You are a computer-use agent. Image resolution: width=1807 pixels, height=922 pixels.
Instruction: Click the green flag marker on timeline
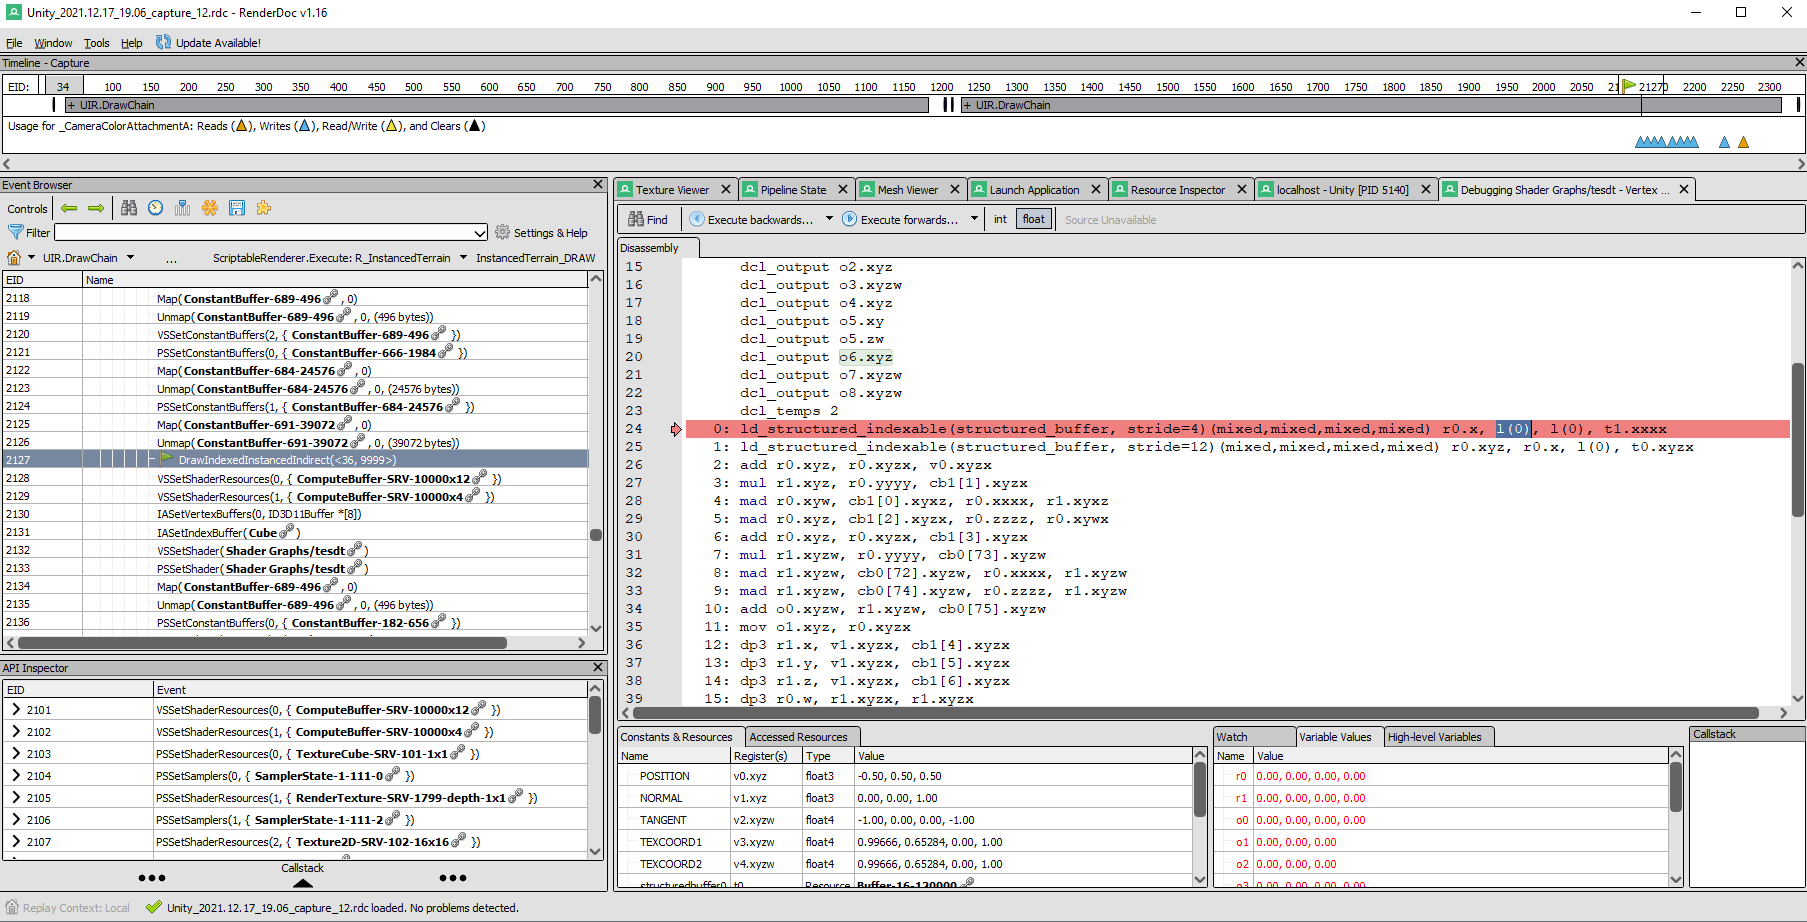tap(1629, 86)
